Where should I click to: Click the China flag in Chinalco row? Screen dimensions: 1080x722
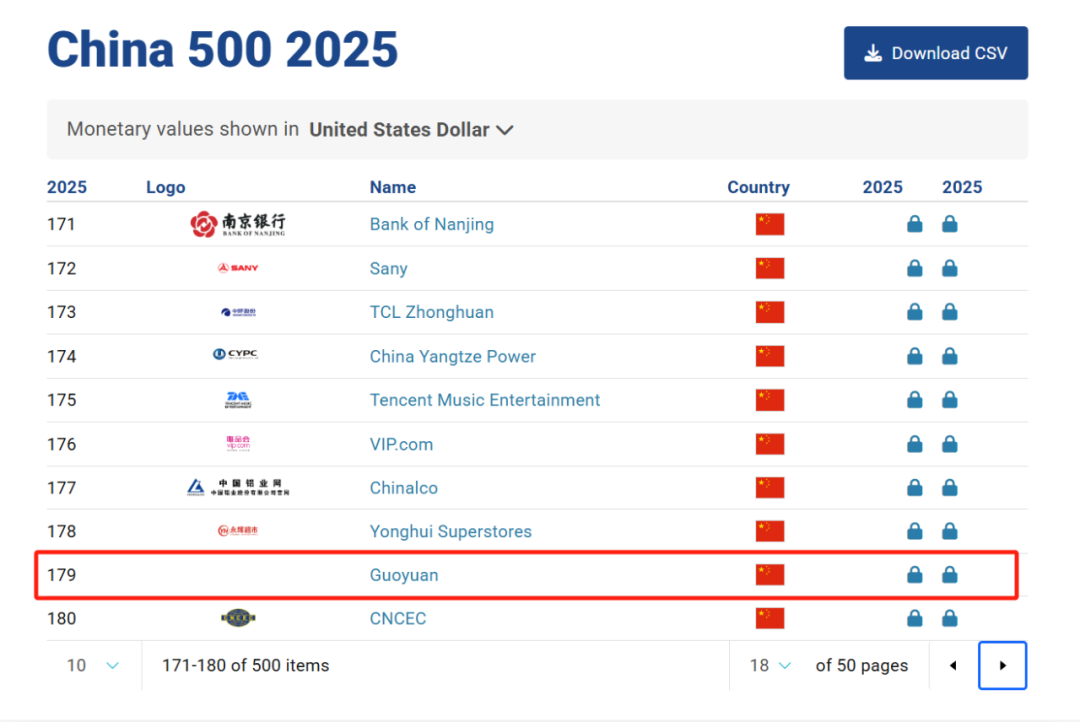769,488
